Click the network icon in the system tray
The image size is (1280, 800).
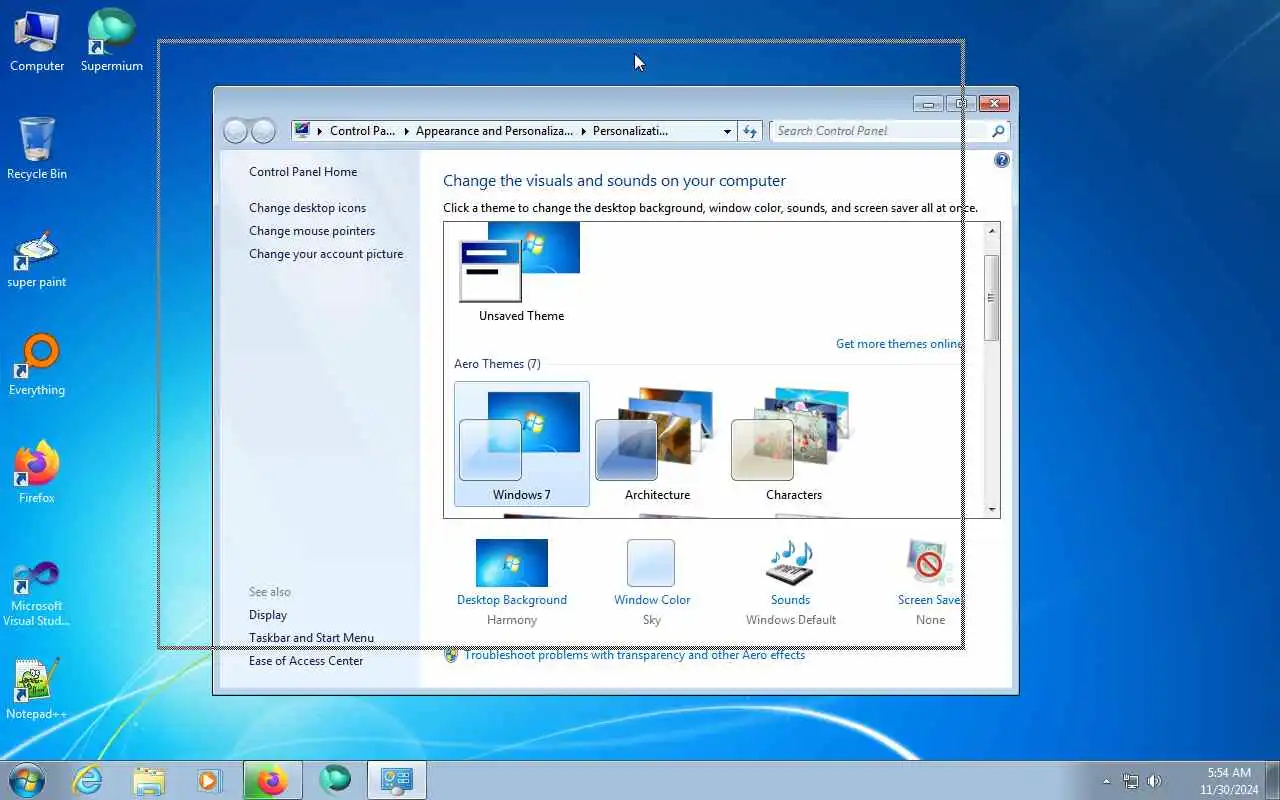pos(1130,781)
